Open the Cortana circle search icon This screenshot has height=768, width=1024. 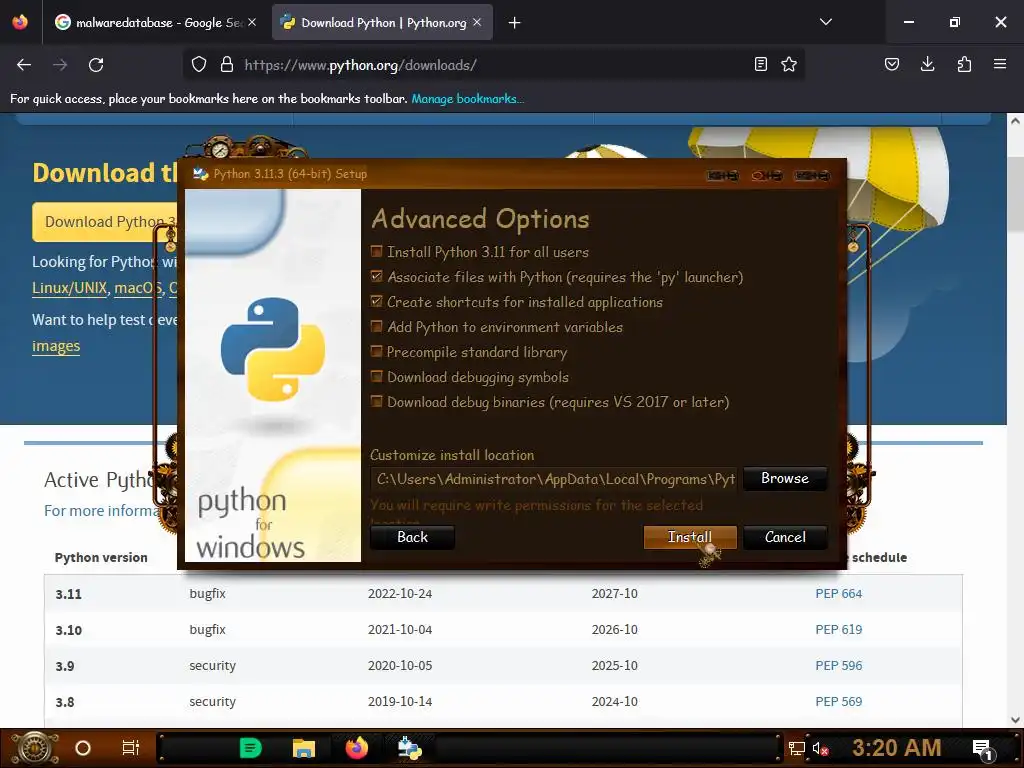point(83,748)
